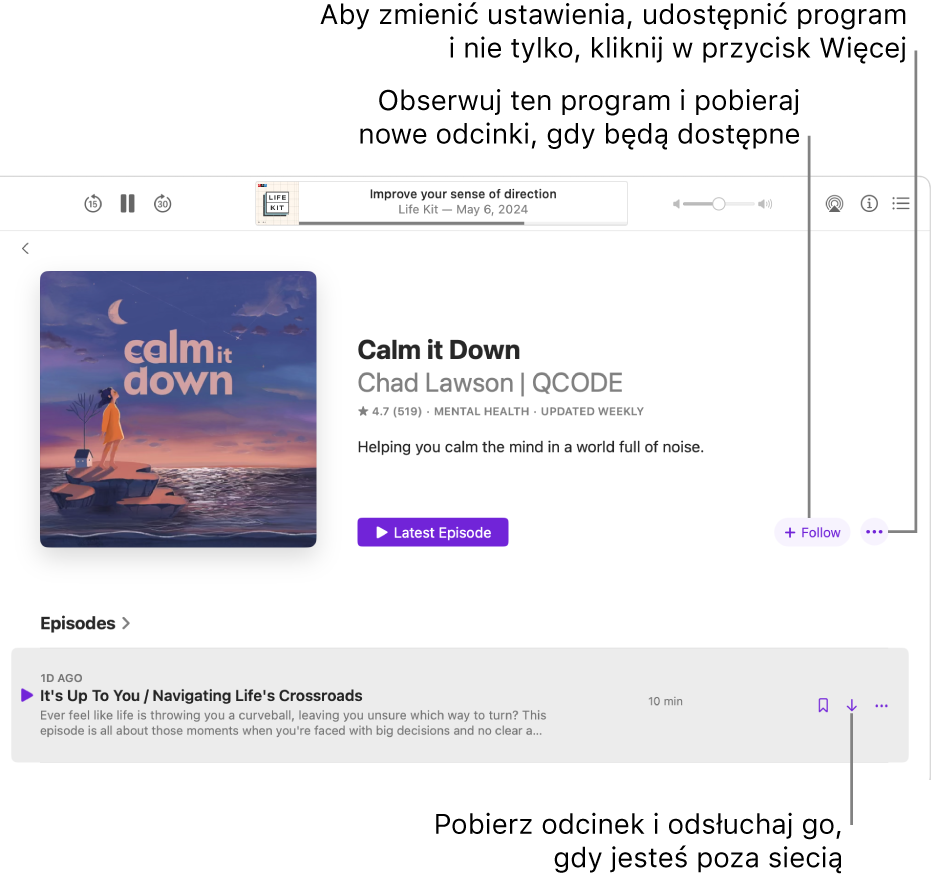The width and height of the screenshot is (934, 880).
Task: Click the episode playback progress bar
Action: [x=463, y=223]
